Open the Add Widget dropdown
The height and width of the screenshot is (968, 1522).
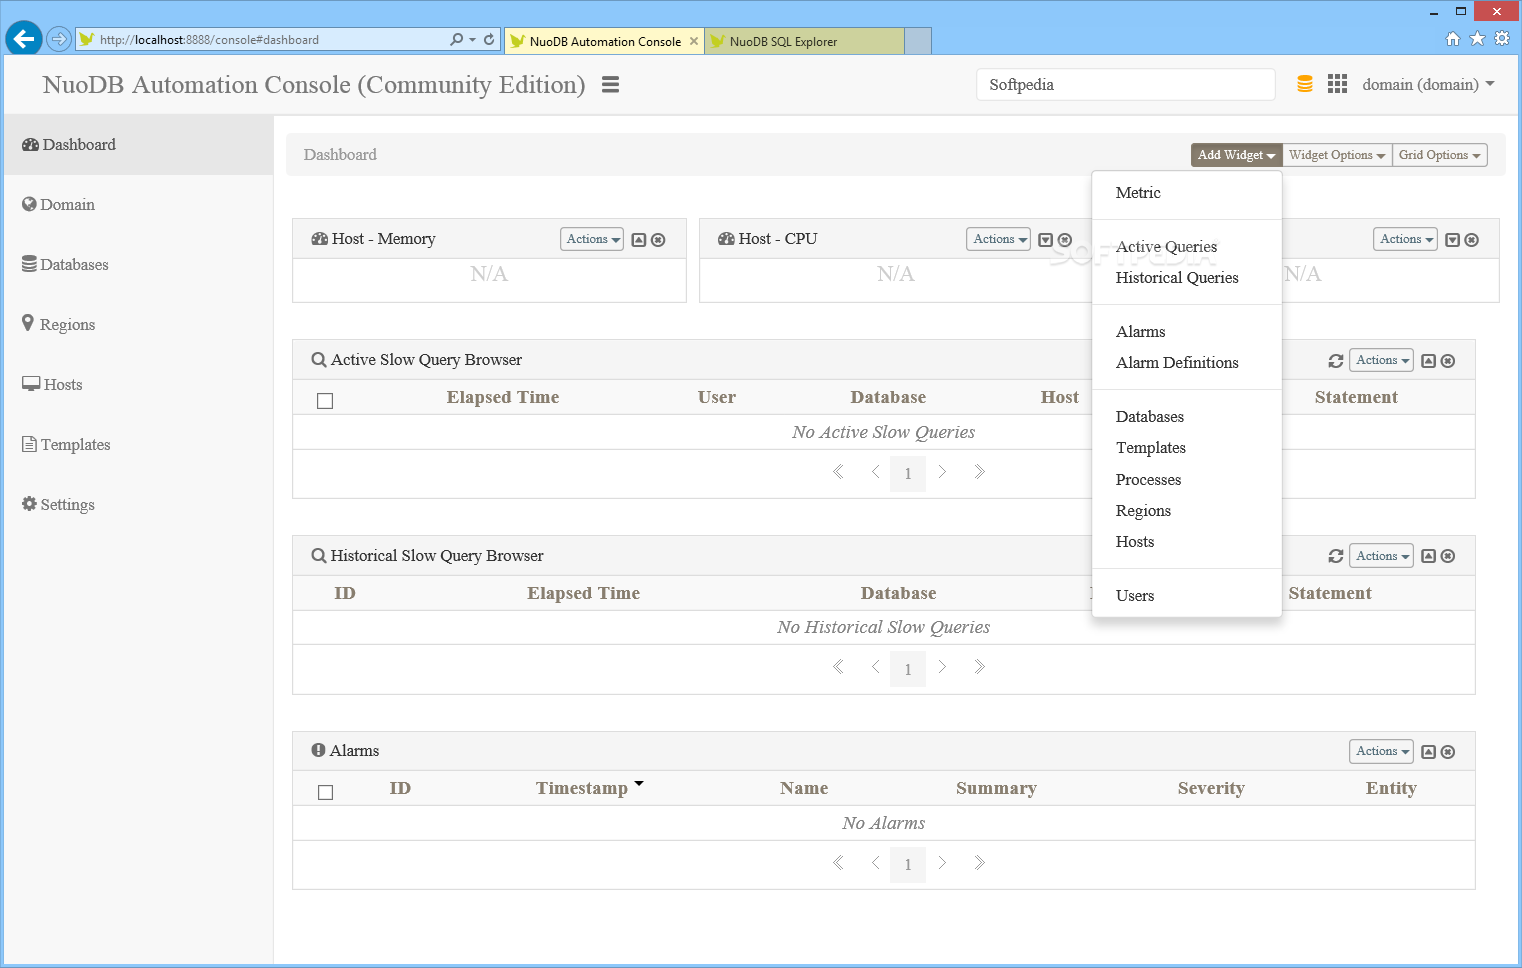[1236, 155]
